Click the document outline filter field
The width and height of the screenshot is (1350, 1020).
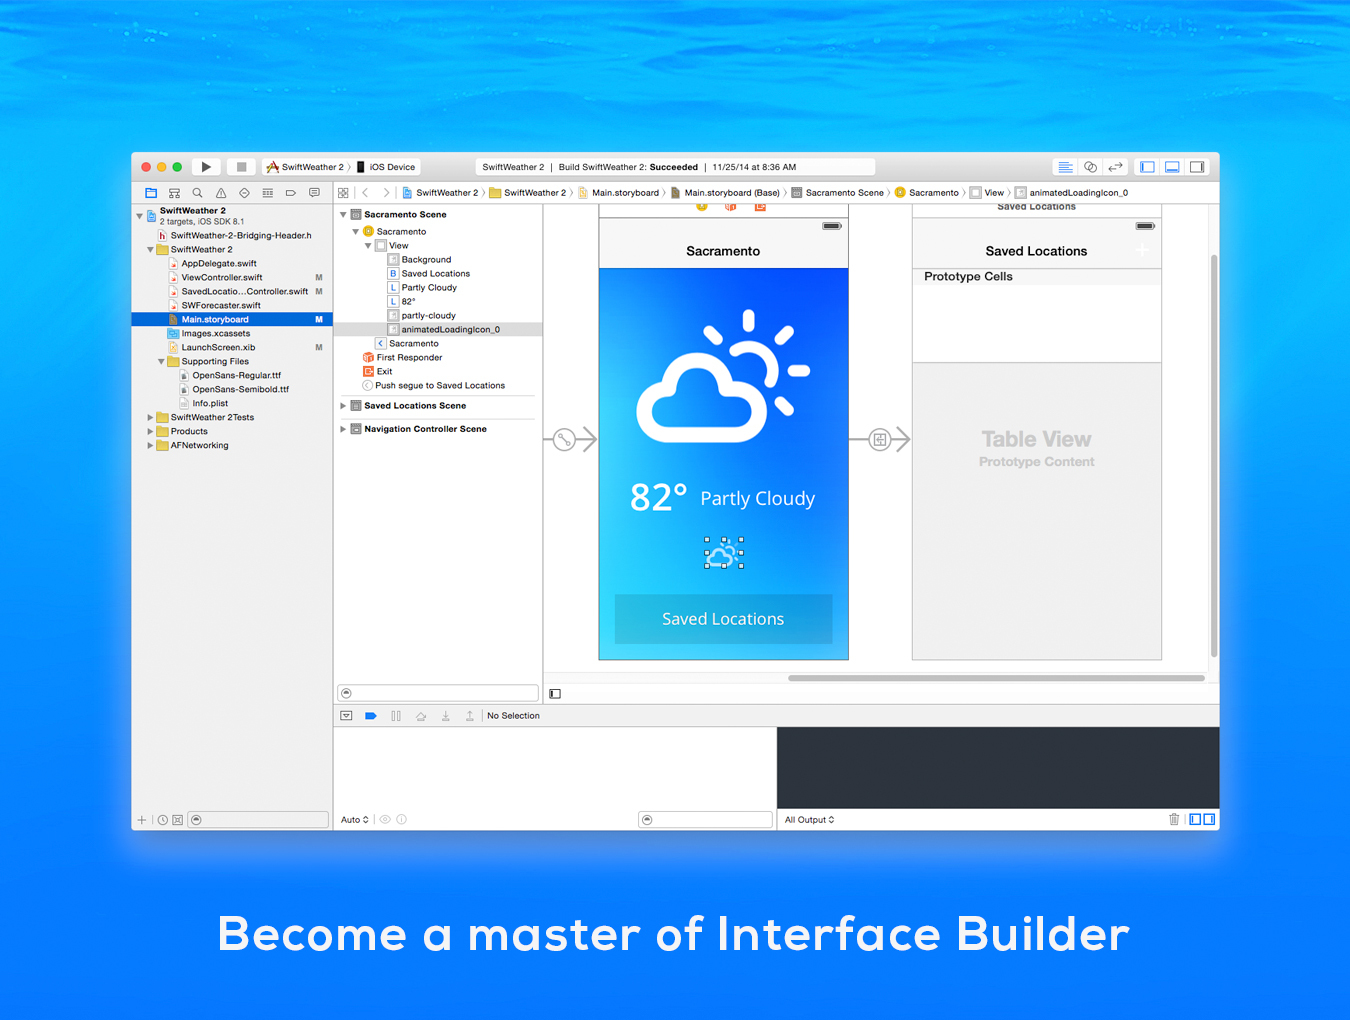(438, 693)
